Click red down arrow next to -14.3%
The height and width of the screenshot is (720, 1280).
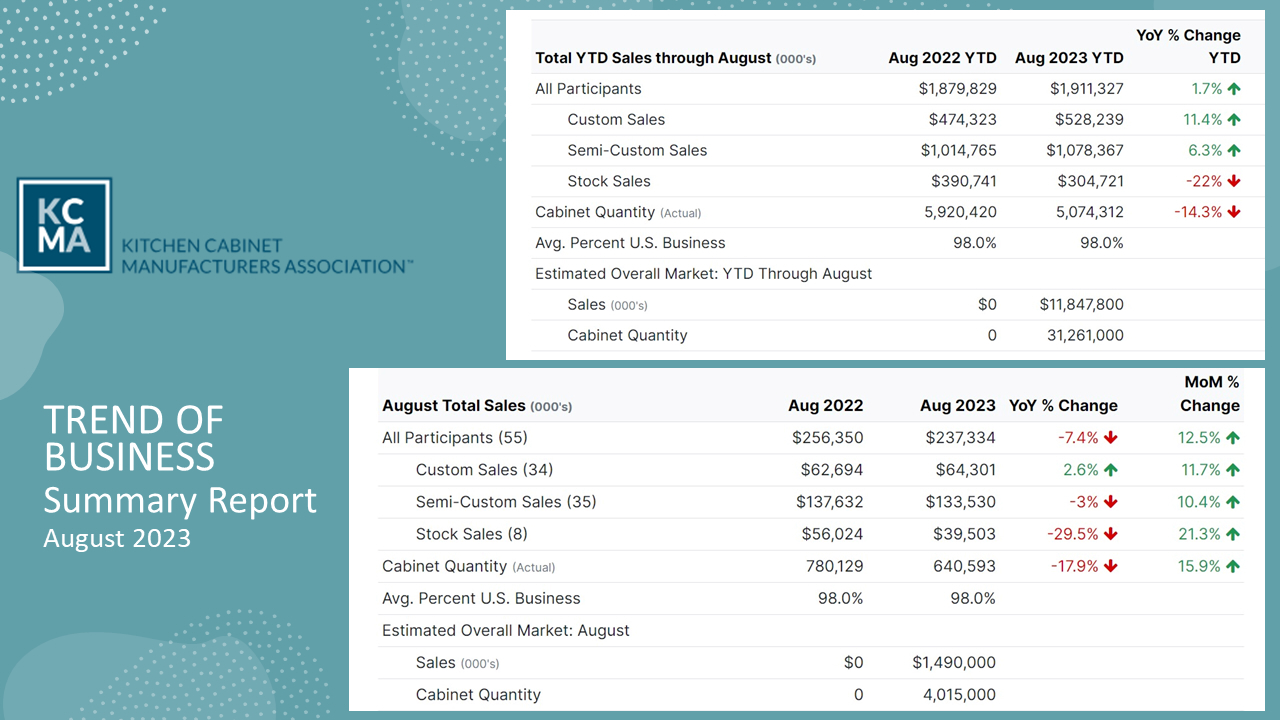point(1234,212)
